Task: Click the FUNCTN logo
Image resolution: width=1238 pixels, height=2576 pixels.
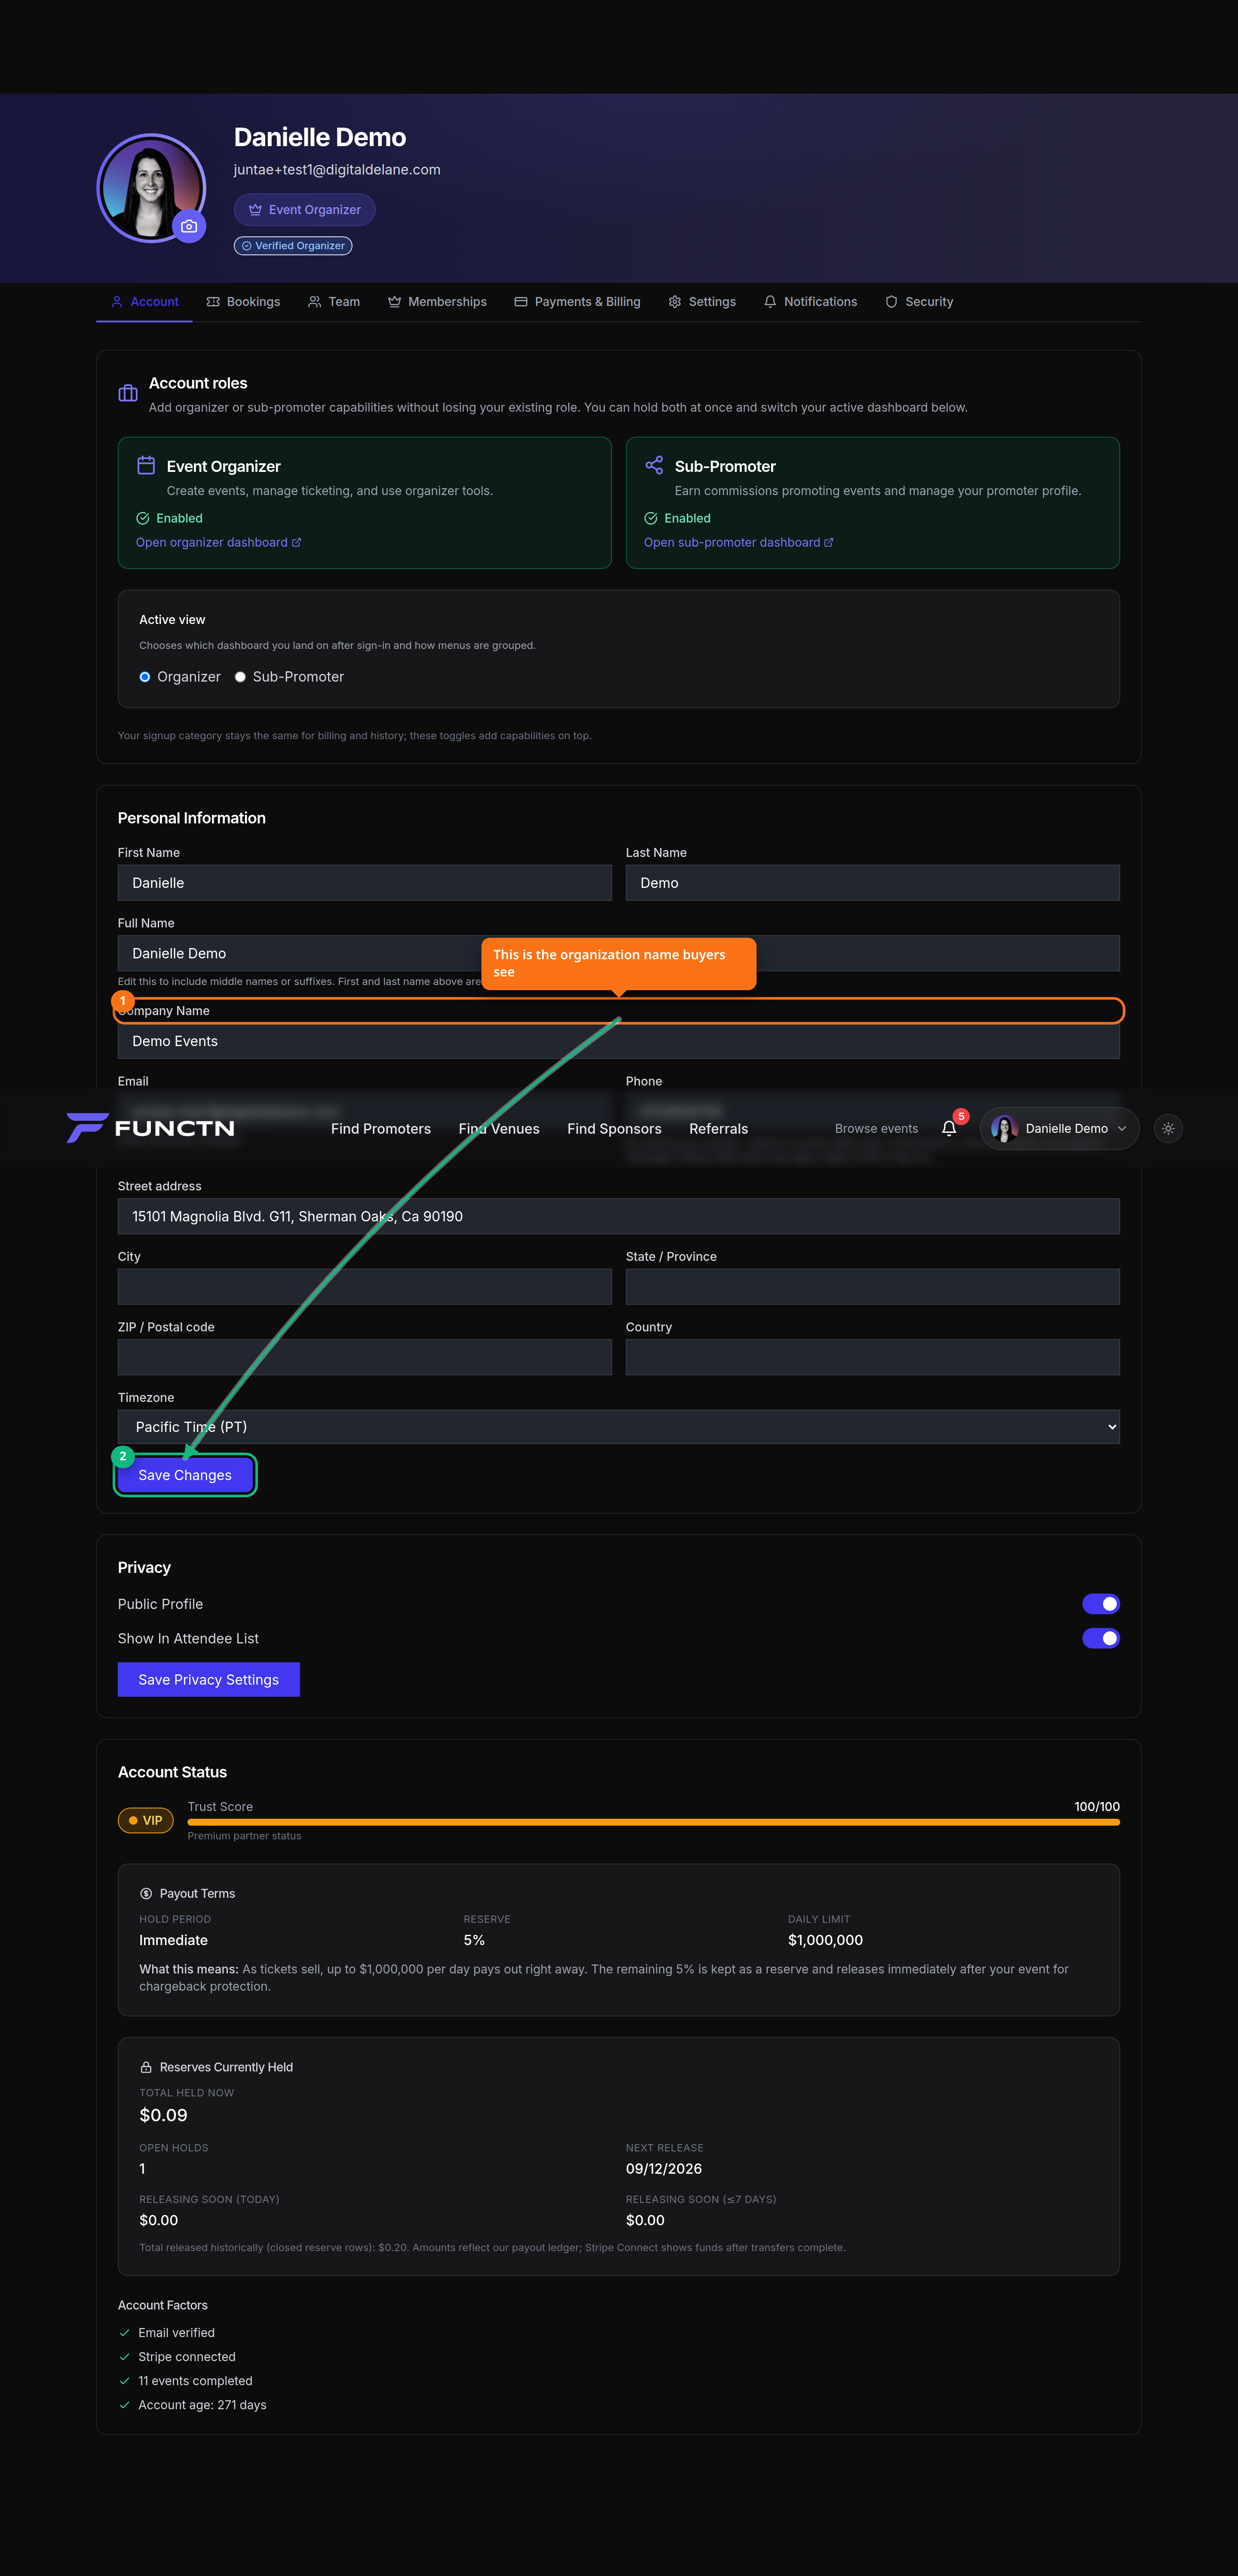Action: click(151, 1128)
